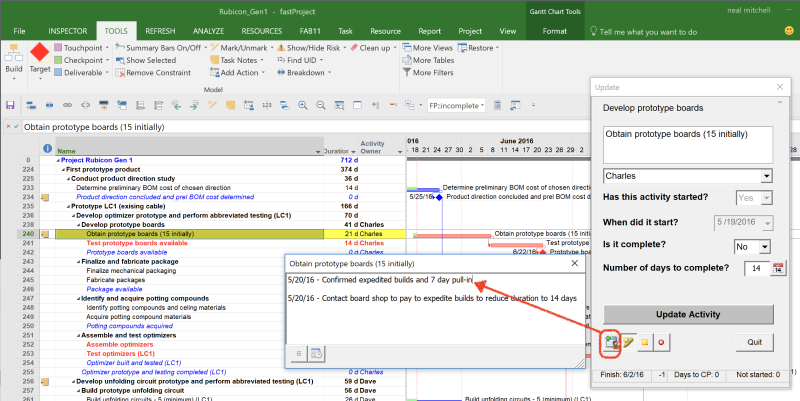Viewport: 800px width, 401px height.
Task: Open the FAB11 tab
Action: [x=310, y=31]
